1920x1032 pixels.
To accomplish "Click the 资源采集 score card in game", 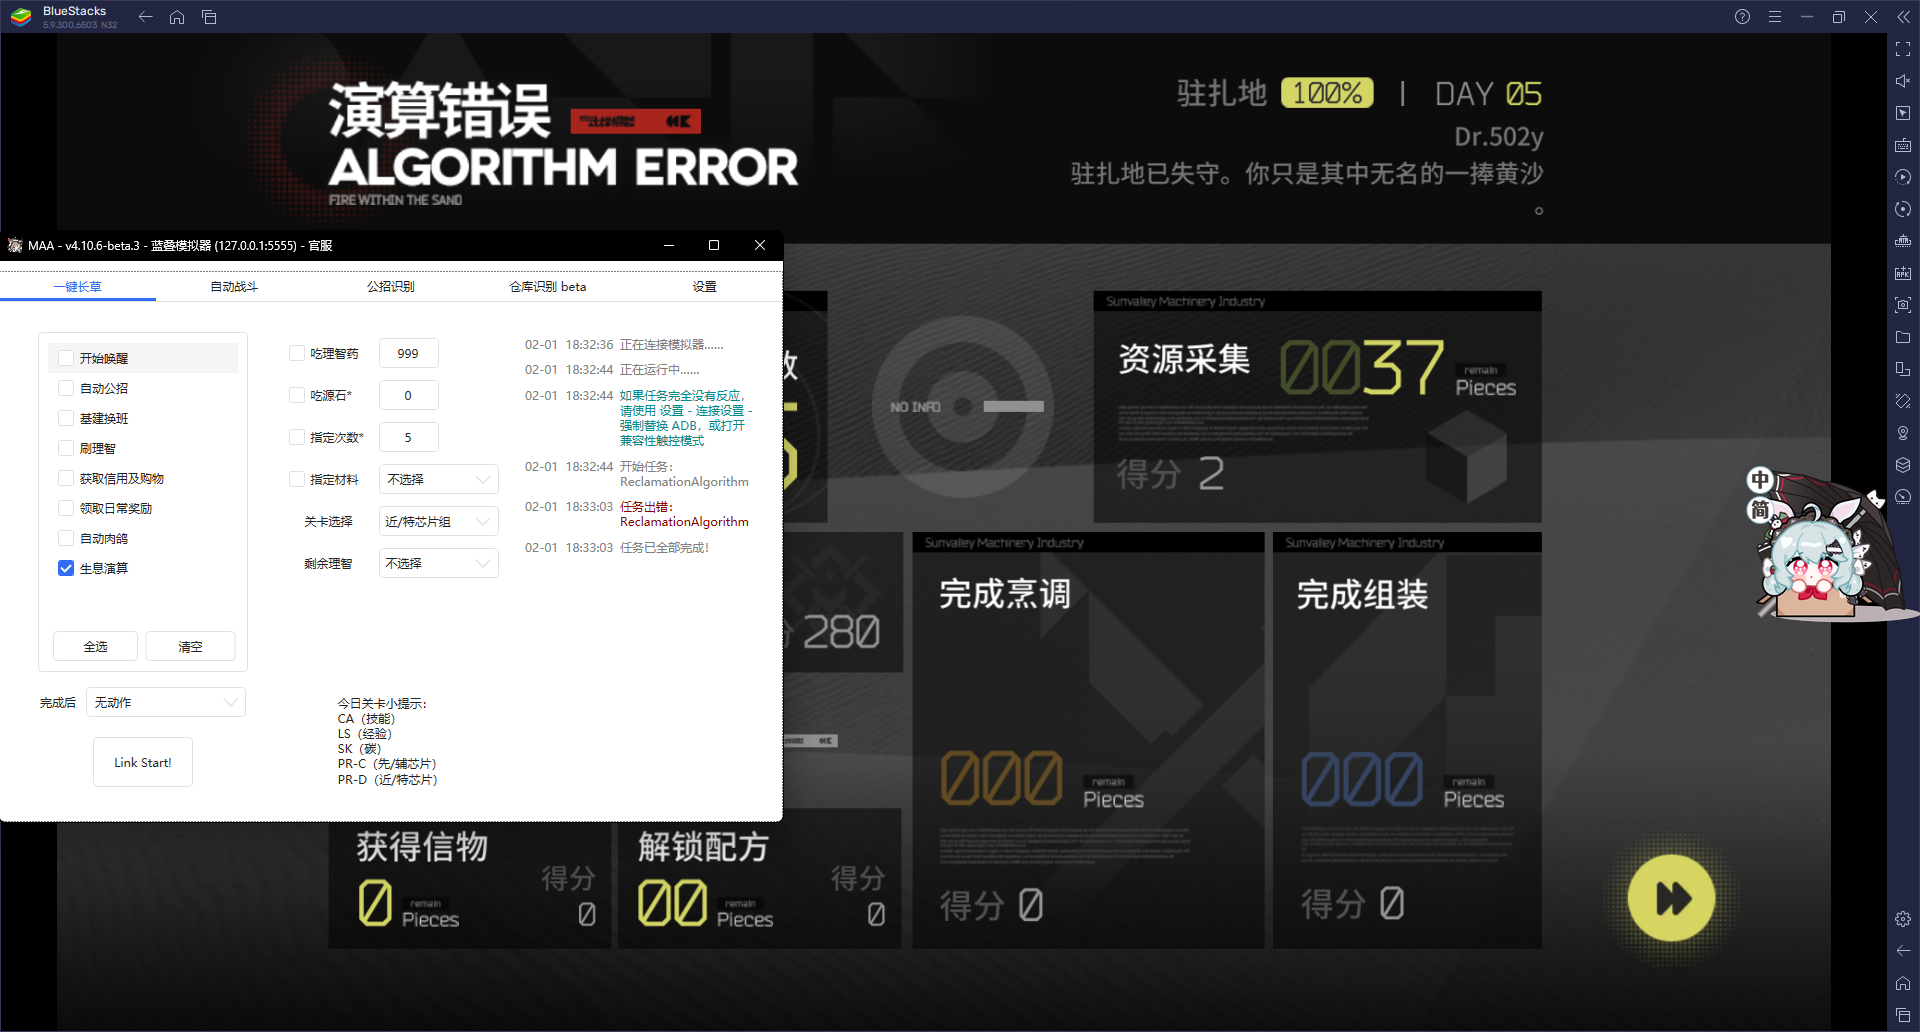I will pyautogui.click(x=1317, y=406).
